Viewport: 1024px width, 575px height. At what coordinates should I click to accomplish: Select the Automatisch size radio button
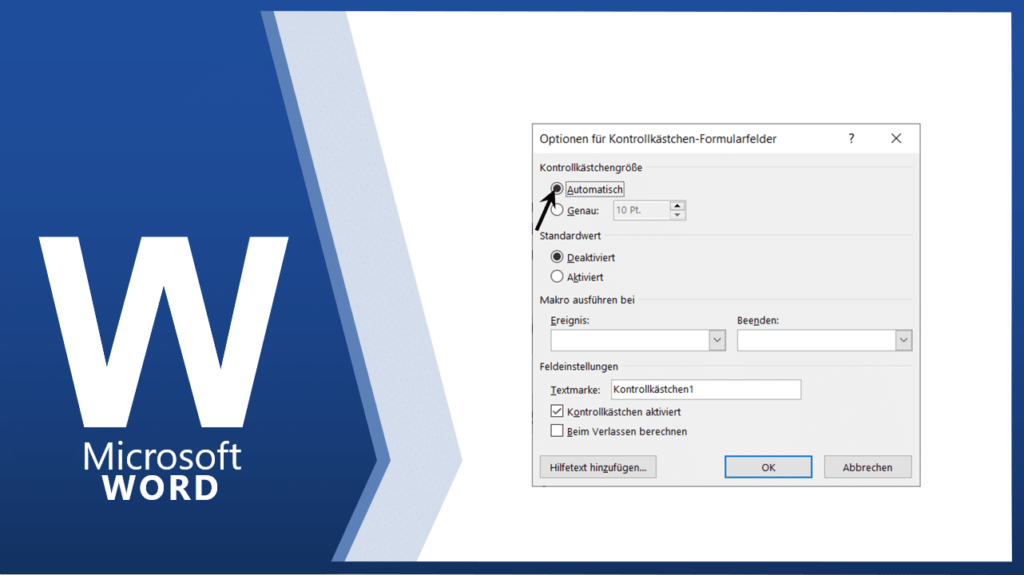pyautogui.click(x=557, y=188)
